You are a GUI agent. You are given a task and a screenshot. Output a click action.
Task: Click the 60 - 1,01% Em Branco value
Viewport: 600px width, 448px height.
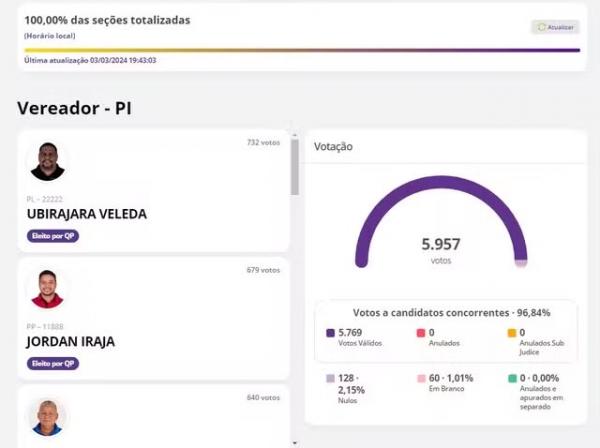tap(451, 378)
